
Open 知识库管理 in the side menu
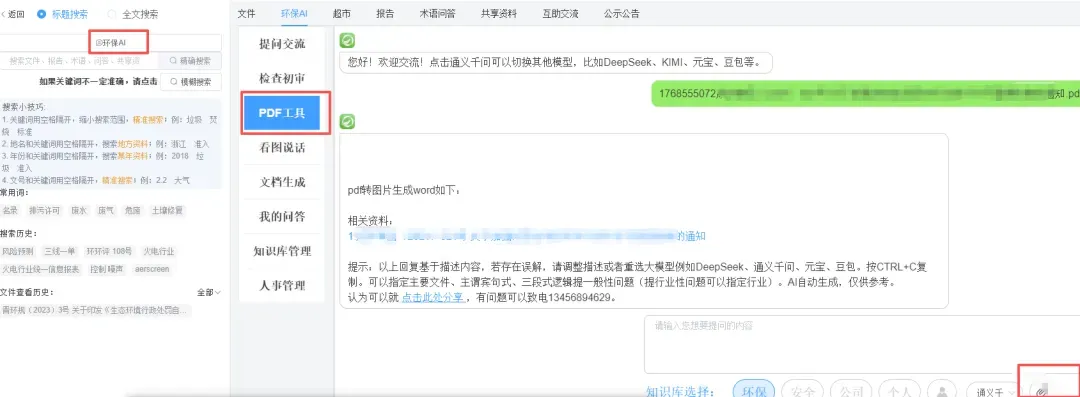tap(282, 251)
